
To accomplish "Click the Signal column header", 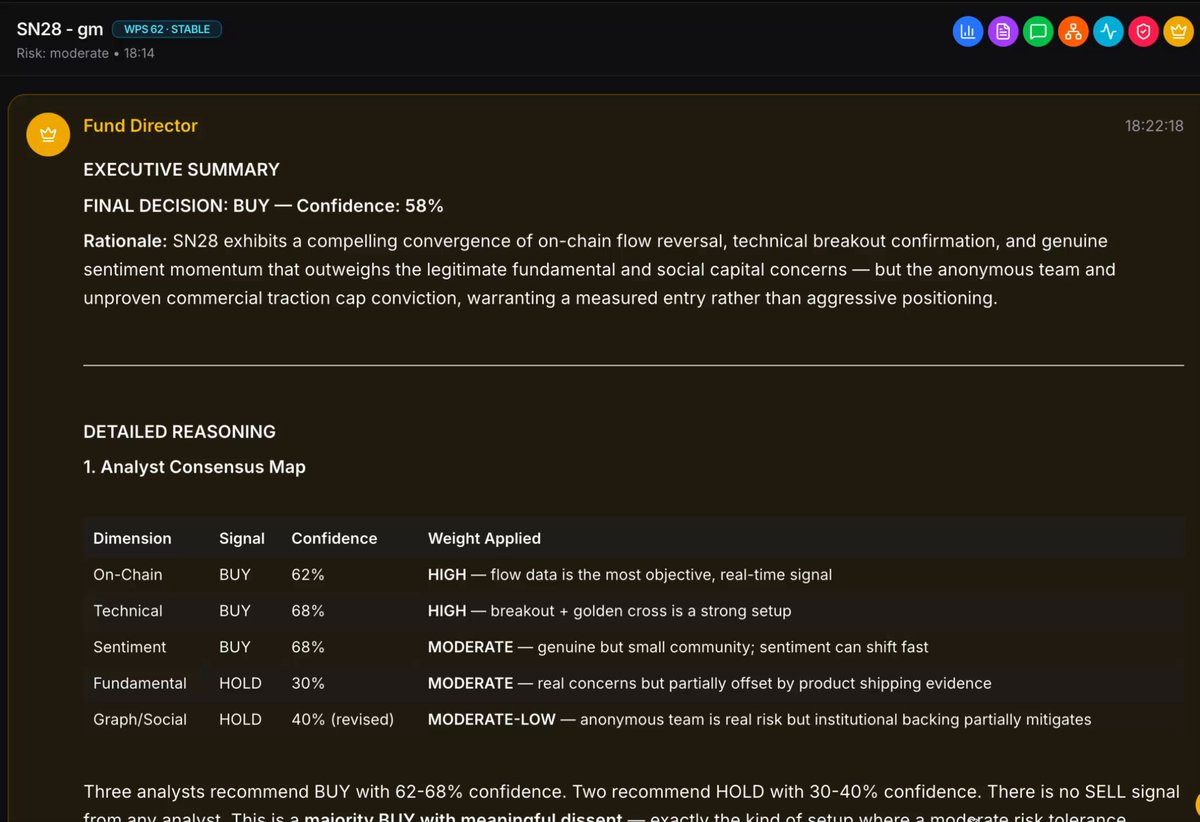I will pos(242,538).
